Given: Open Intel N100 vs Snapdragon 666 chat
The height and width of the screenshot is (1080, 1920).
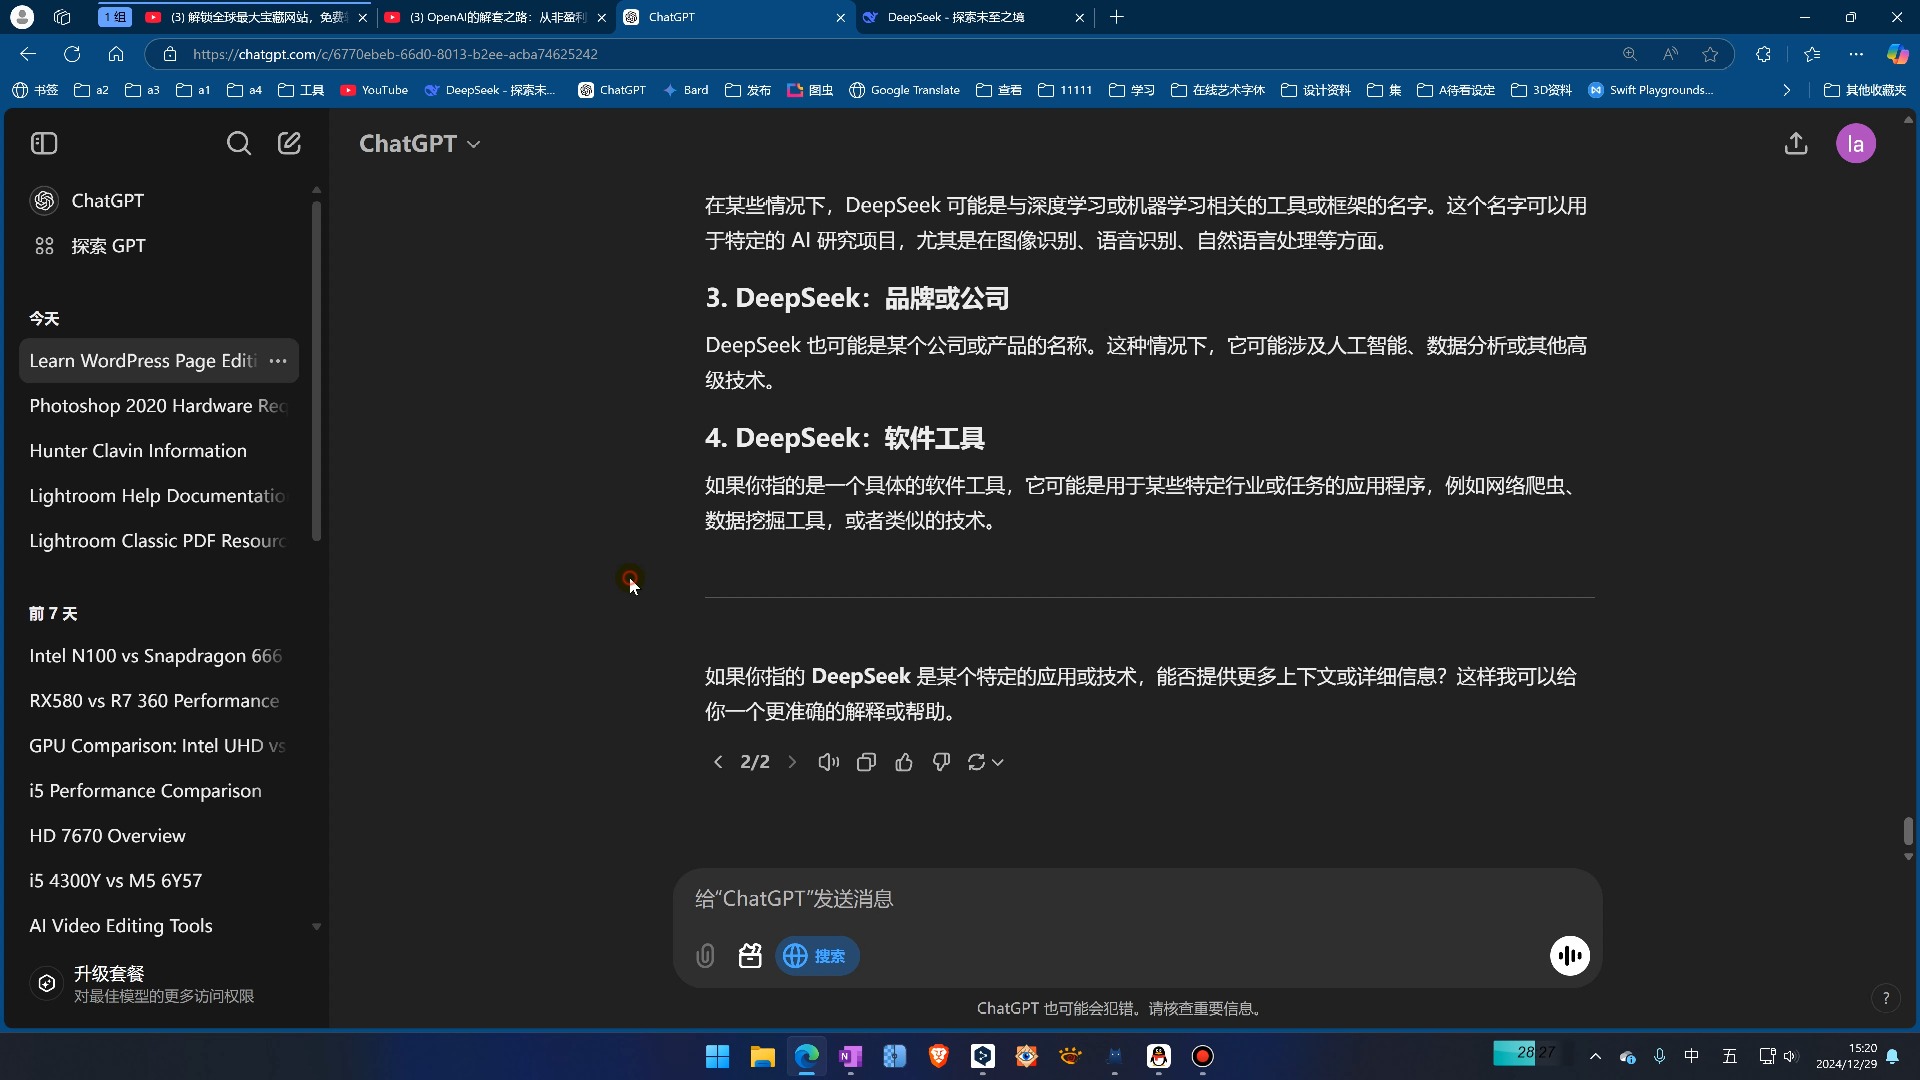Looking at the screenshot, I should click(159, 656).
